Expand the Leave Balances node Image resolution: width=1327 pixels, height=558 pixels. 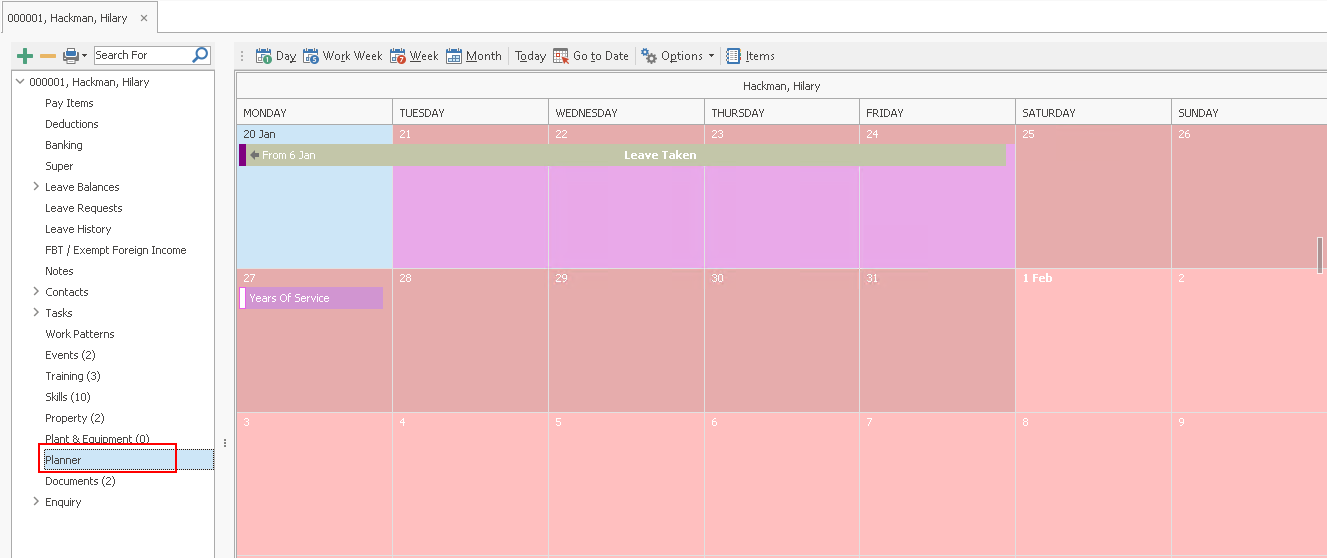pos(36,187)
